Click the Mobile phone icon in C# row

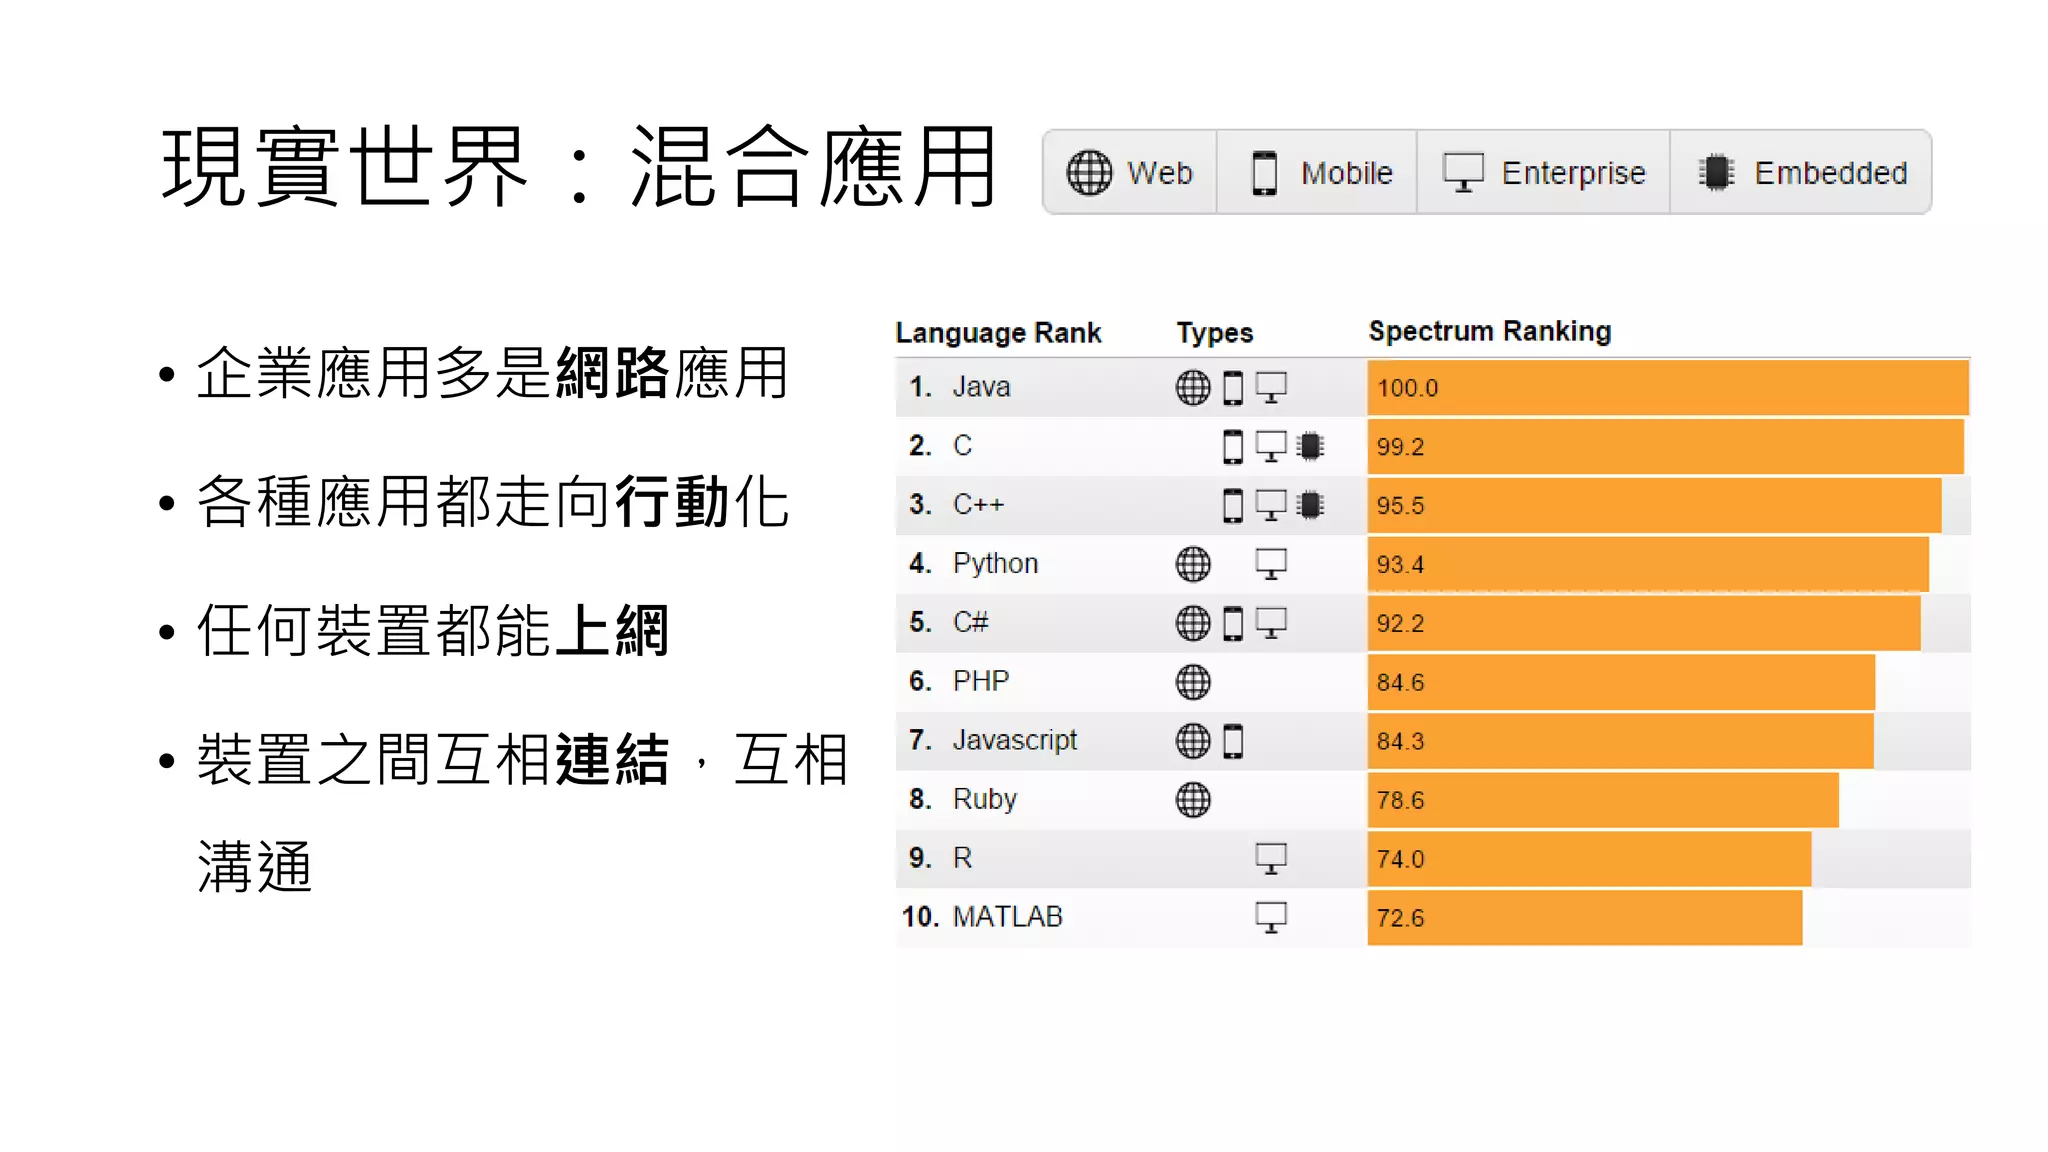1233,623
